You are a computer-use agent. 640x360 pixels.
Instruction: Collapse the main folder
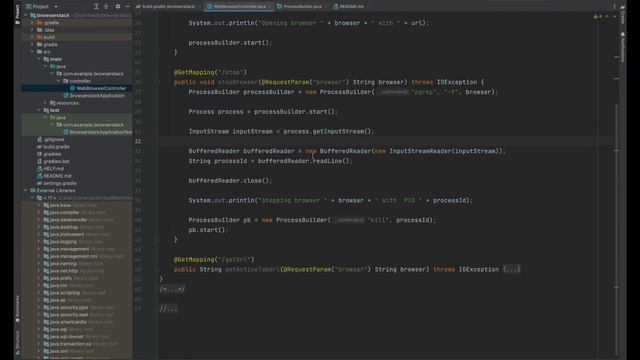click(39, 59)
